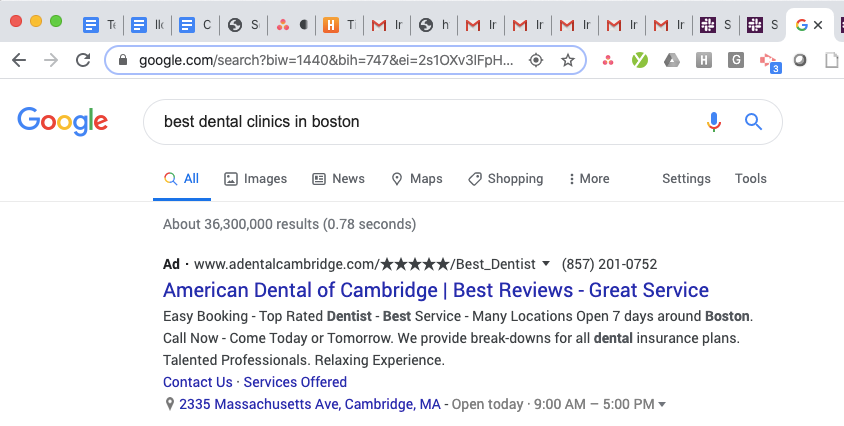This screenshot has width=844, height=426.
Task: Switch to the Google Docs tab "Te"
Action: point(100,25)
